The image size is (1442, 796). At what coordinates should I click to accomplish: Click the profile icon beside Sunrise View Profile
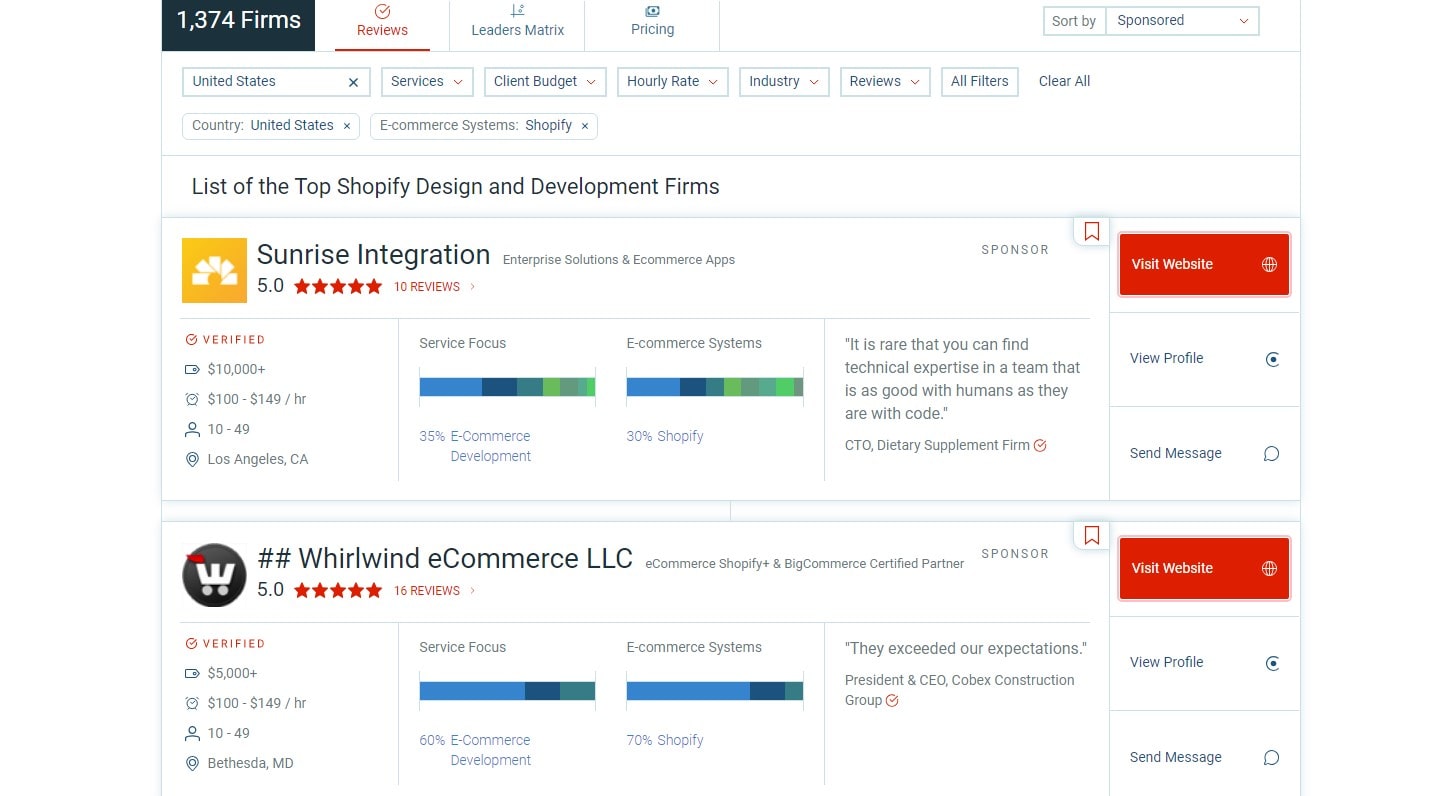[x=1272, y=359]
